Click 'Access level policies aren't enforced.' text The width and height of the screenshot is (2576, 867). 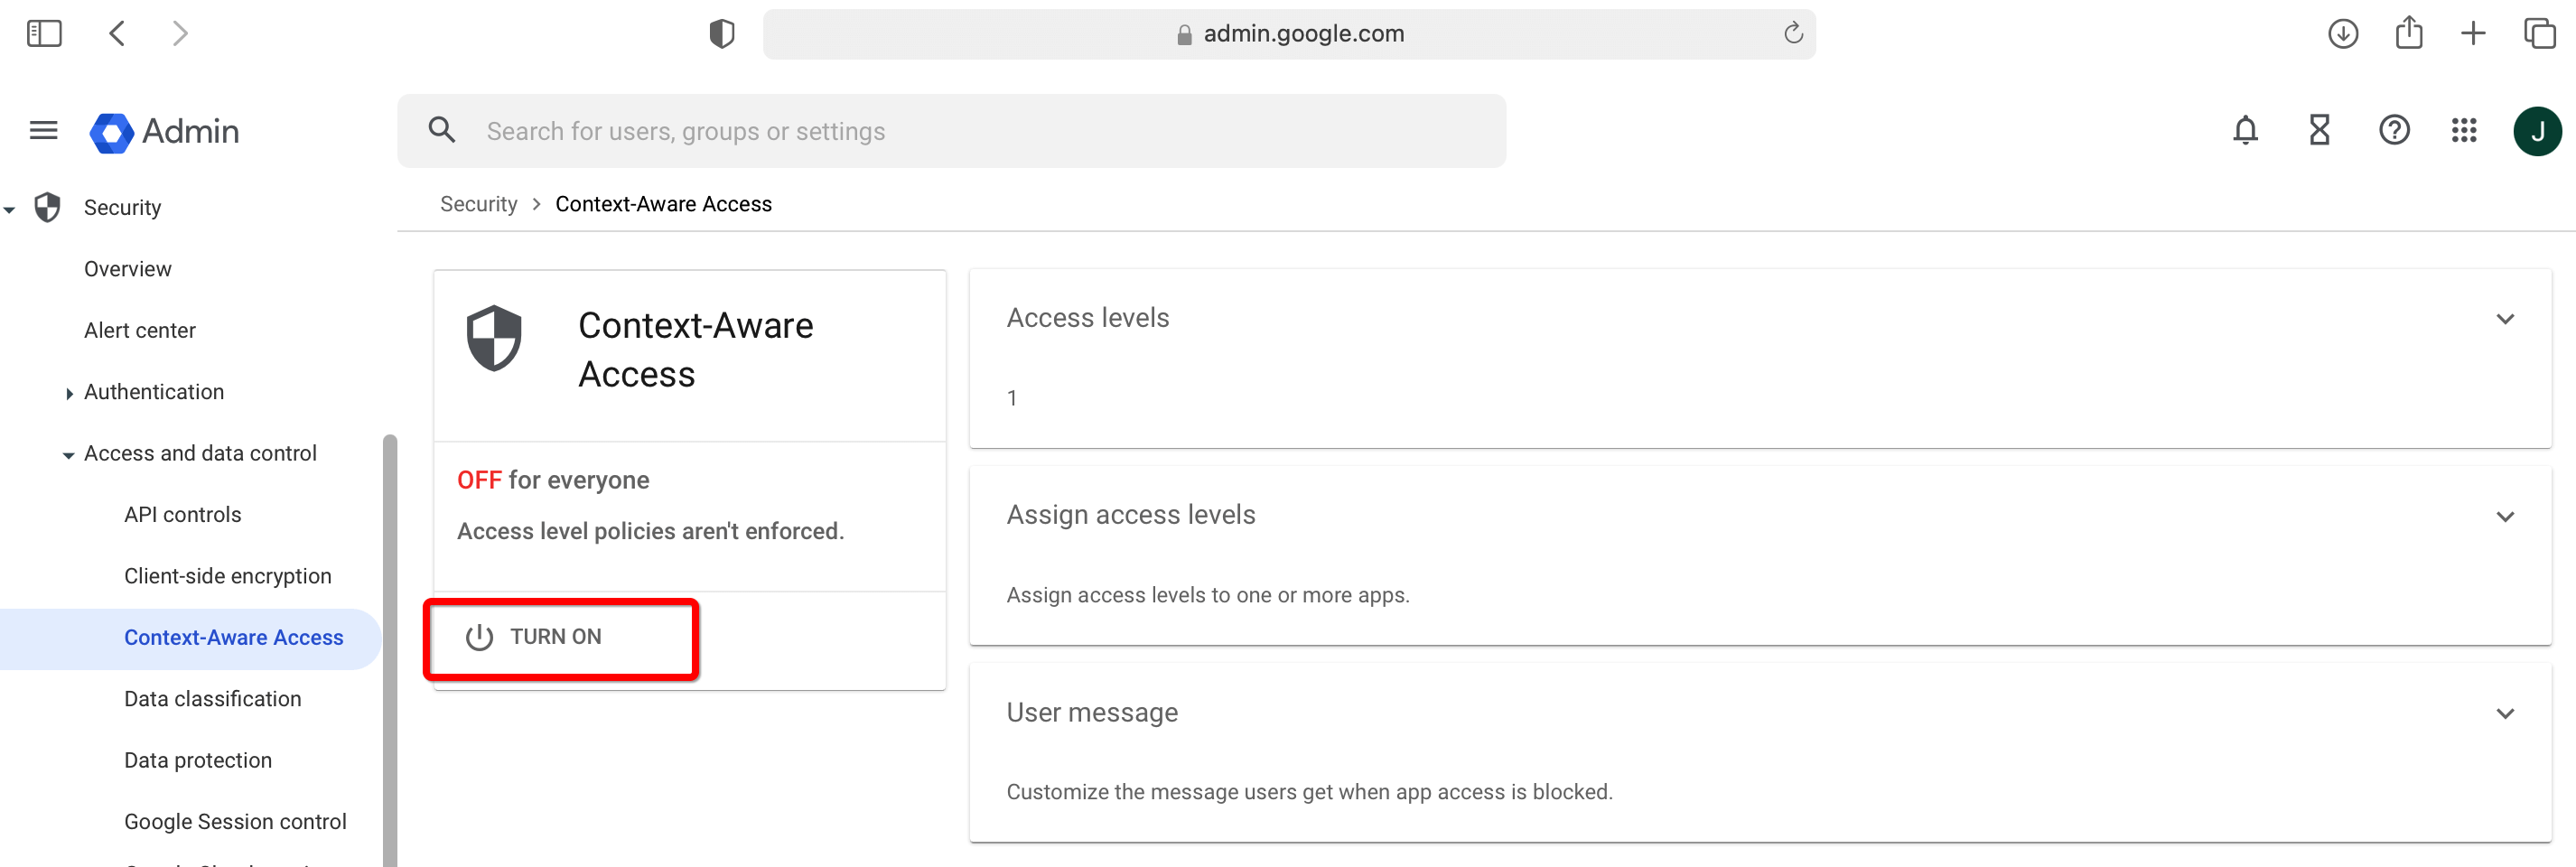(651, 532)
